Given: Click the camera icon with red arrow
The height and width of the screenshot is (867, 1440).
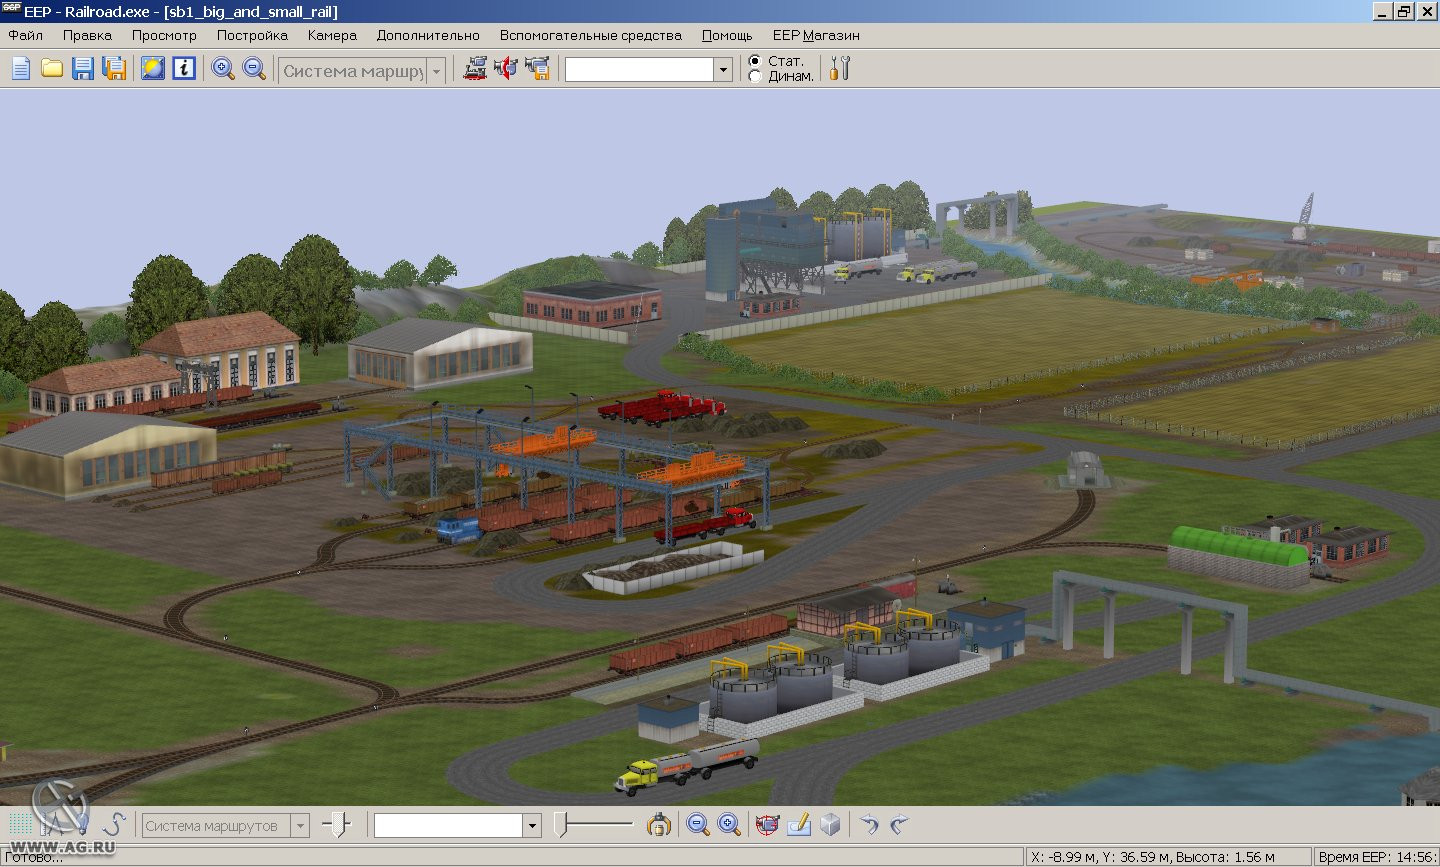Looking at the screenshot, I should click(x=506, y=68).
